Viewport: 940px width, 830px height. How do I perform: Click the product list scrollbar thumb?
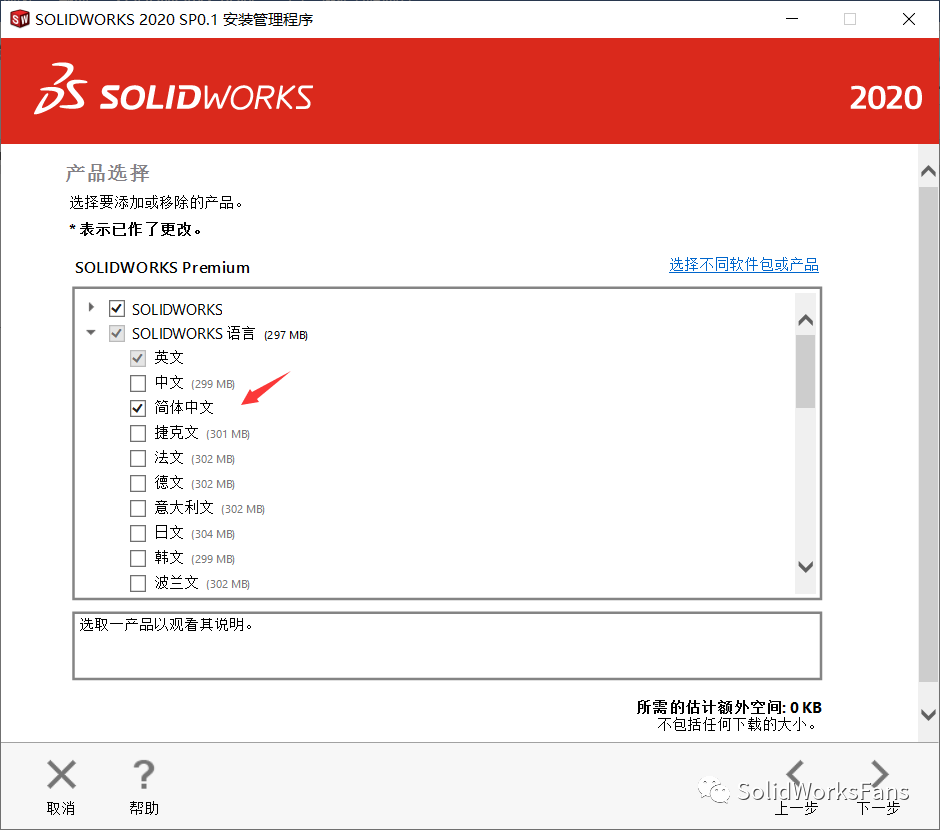[x=806, y=372]
